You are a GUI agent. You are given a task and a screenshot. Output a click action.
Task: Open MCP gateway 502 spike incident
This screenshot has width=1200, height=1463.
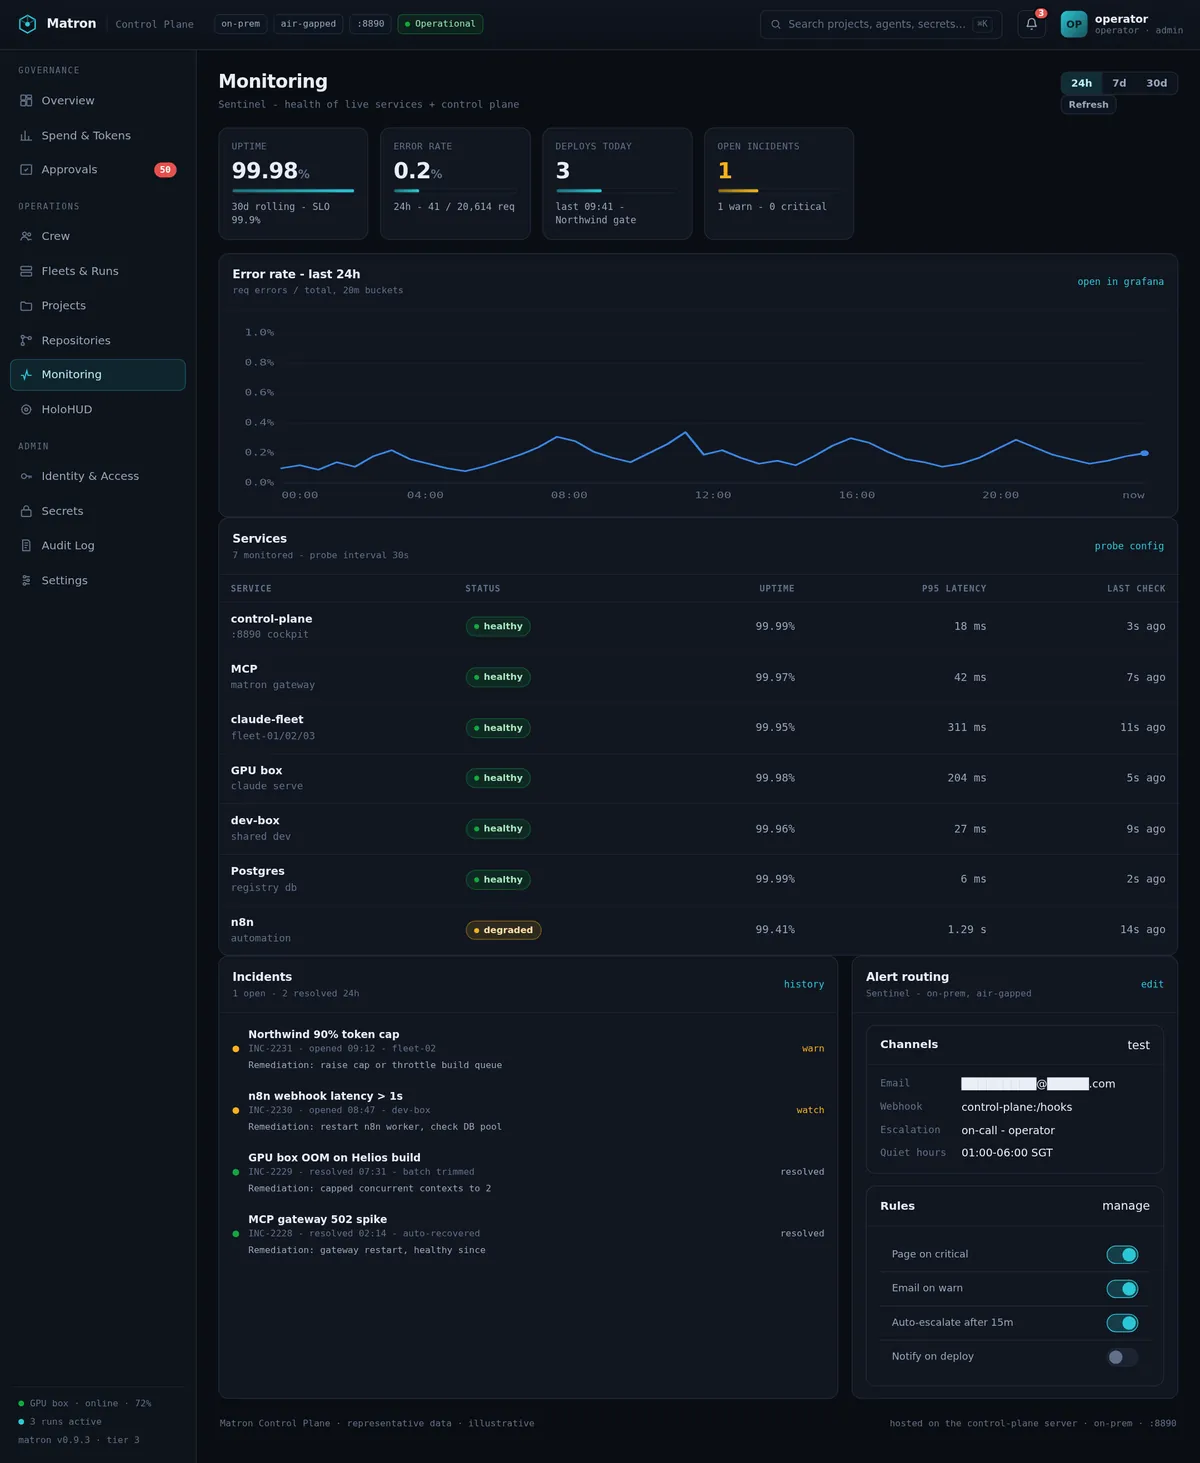point(528,1234)
